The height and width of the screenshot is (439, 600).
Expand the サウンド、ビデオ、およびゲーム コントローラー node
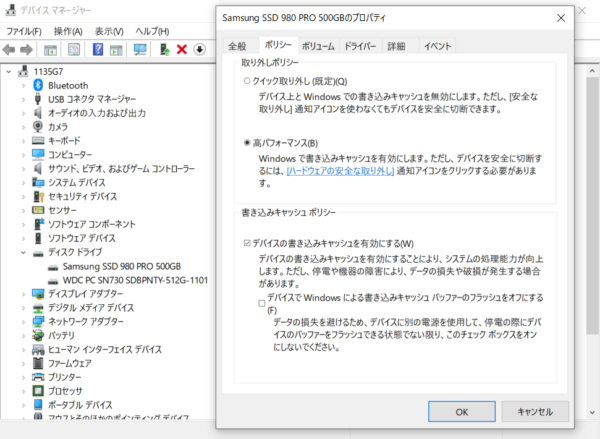pos(23,169)
